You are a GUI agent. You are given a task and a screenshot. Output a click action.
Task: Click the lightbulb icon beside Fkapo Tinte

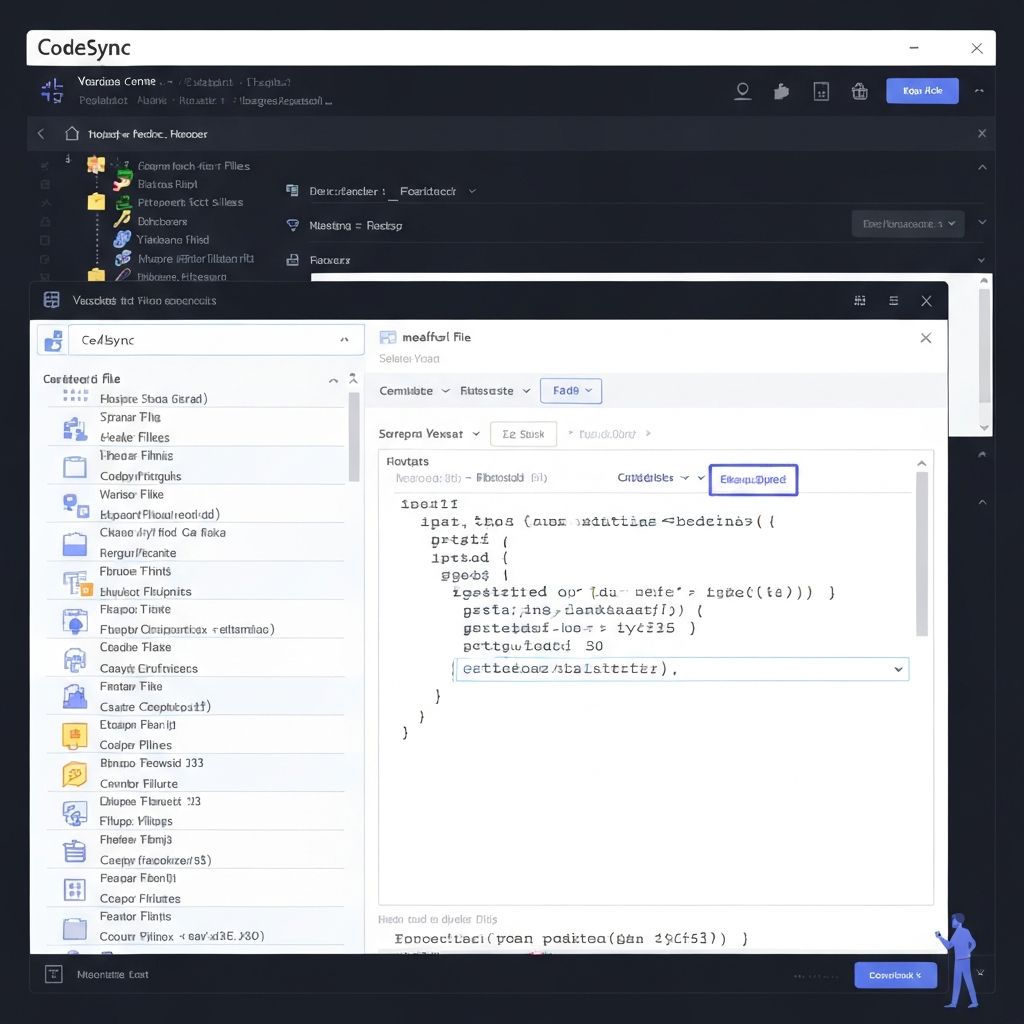[x=75, y=621]
